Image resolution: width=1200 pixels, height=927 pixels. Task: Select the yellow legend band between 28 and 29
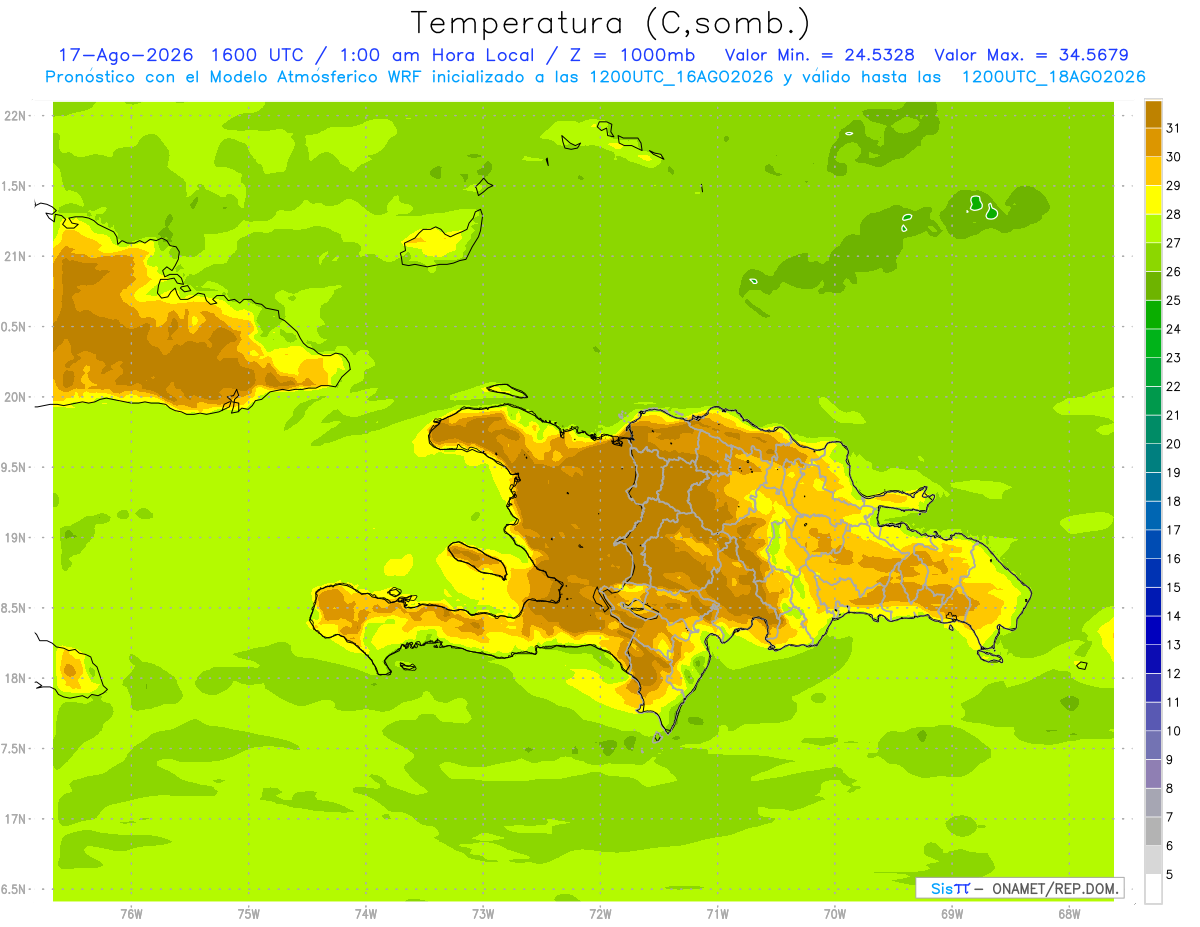point(1153,199)
